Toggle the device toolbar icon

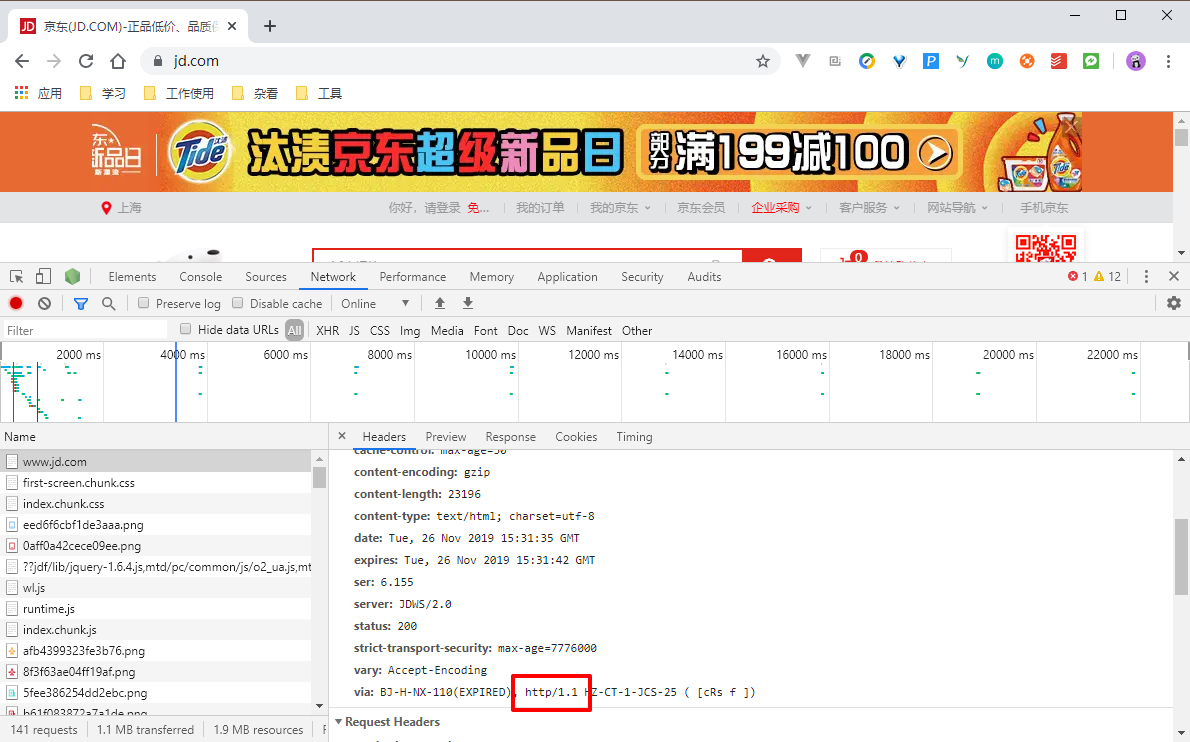(43, 277)
